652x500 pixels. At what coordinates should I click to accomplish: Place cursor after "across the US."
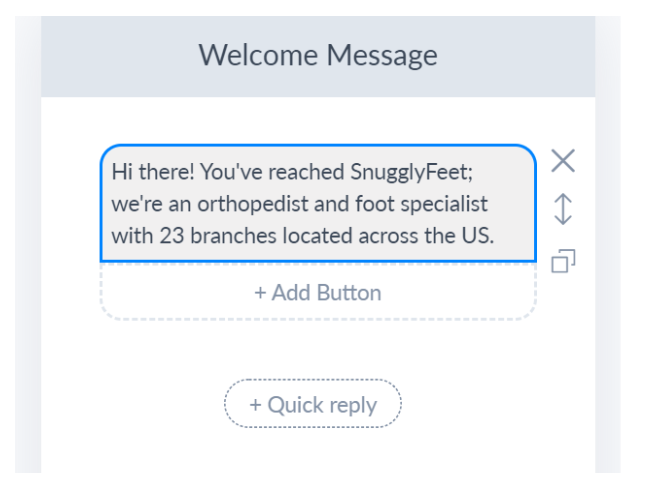[x=496, y=236]
